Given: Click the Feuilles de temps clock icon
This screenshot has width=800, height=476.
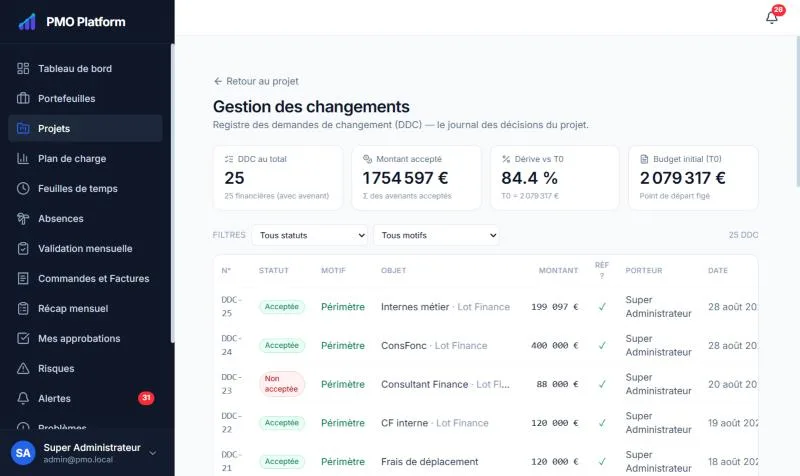Looking at the screenshot, I should point(23,188).
